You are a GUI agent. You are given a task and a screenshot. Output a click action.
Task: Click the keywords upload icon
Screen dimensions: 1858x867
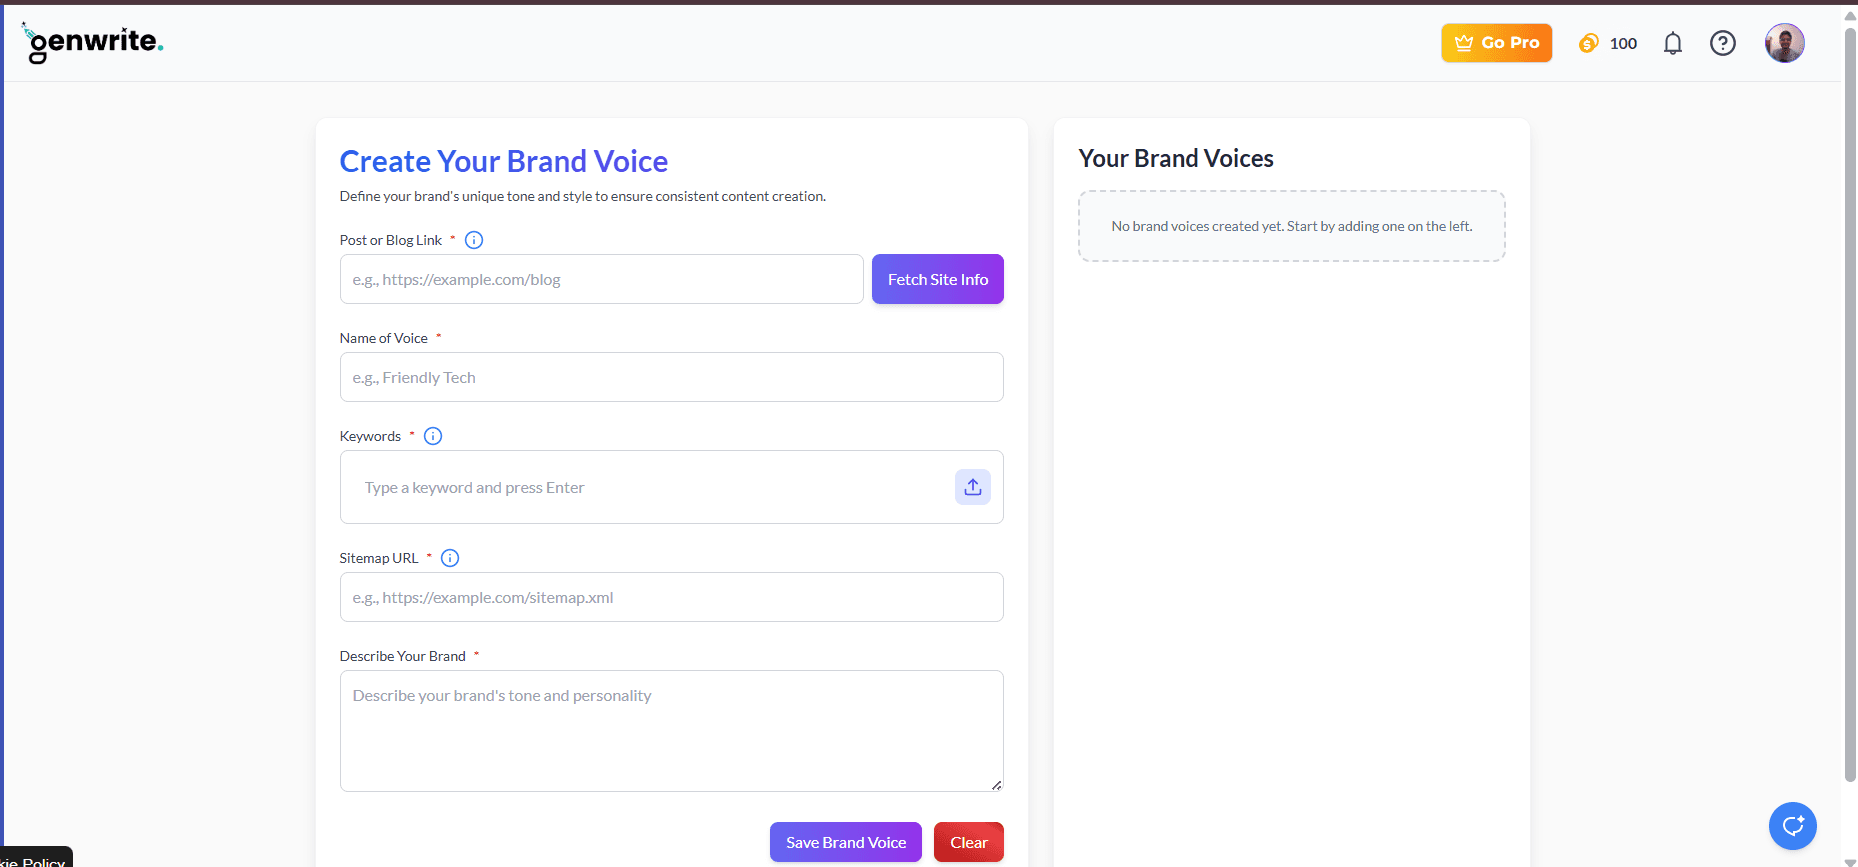[972, 487]
